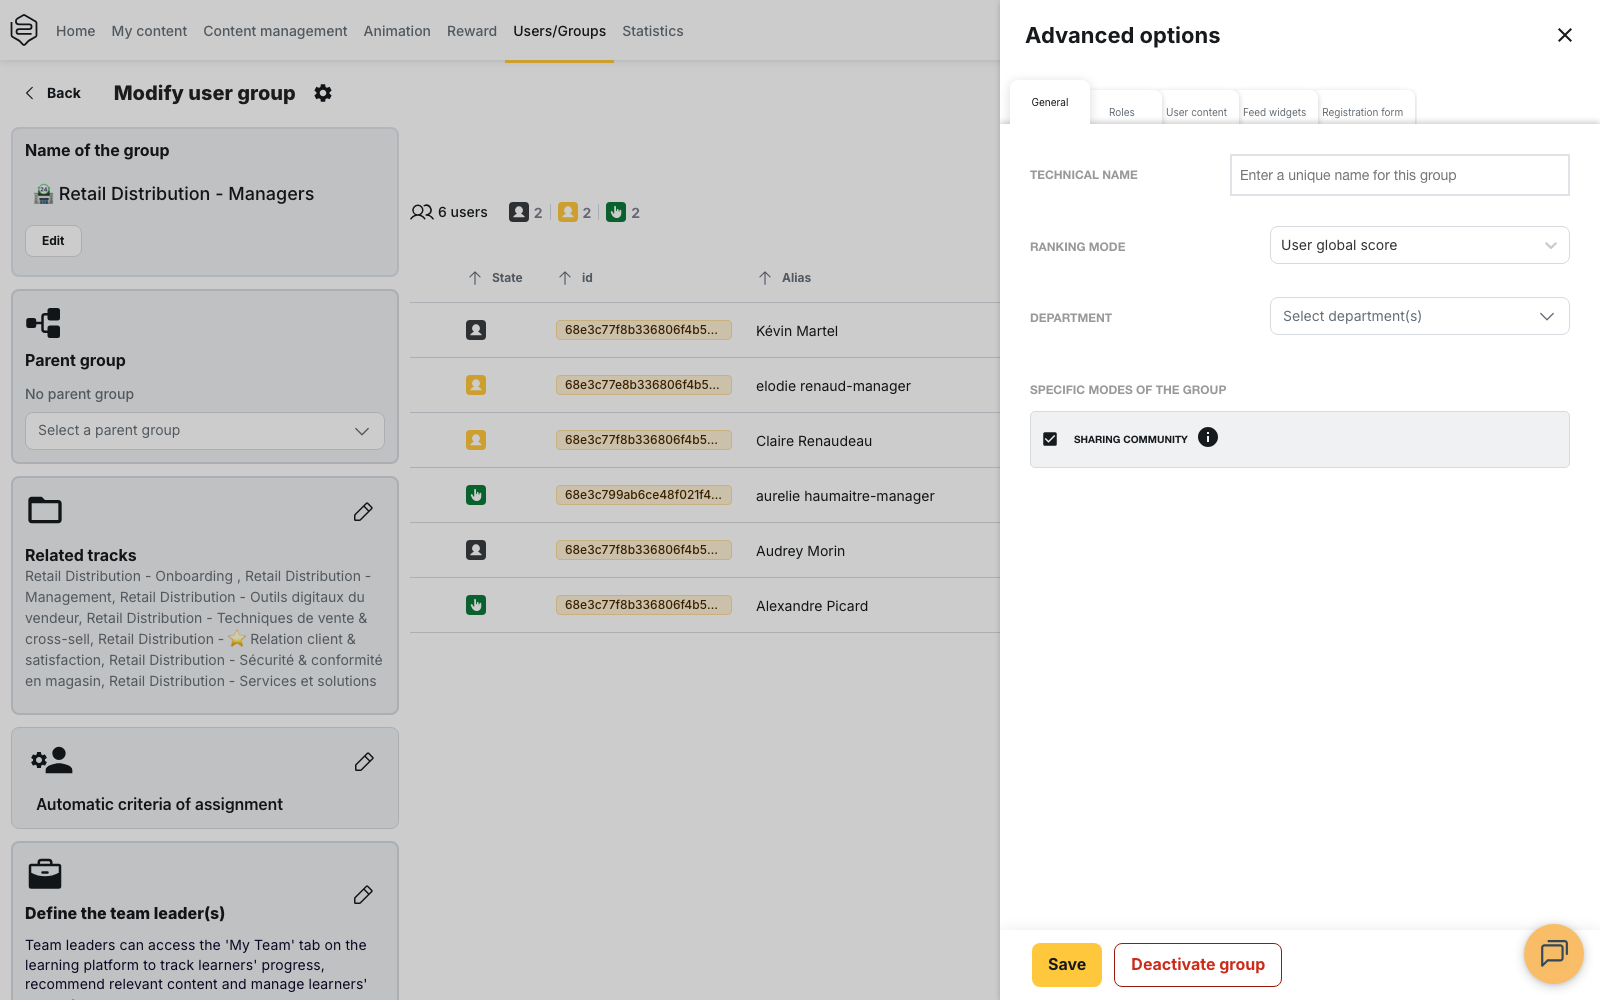Close the Advanced options panel

(1565, 35)
